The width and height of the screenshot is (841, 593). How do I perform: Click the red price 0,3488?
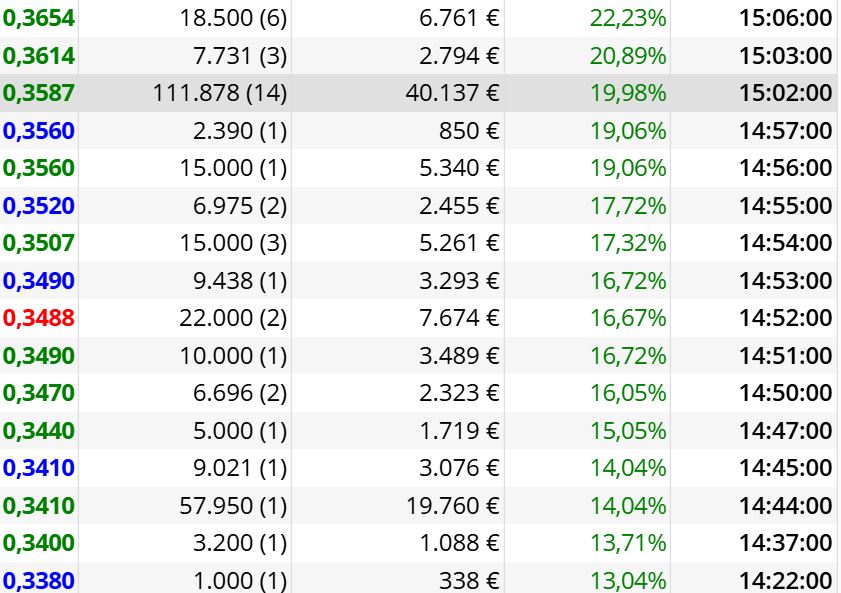tap(39, 318)
